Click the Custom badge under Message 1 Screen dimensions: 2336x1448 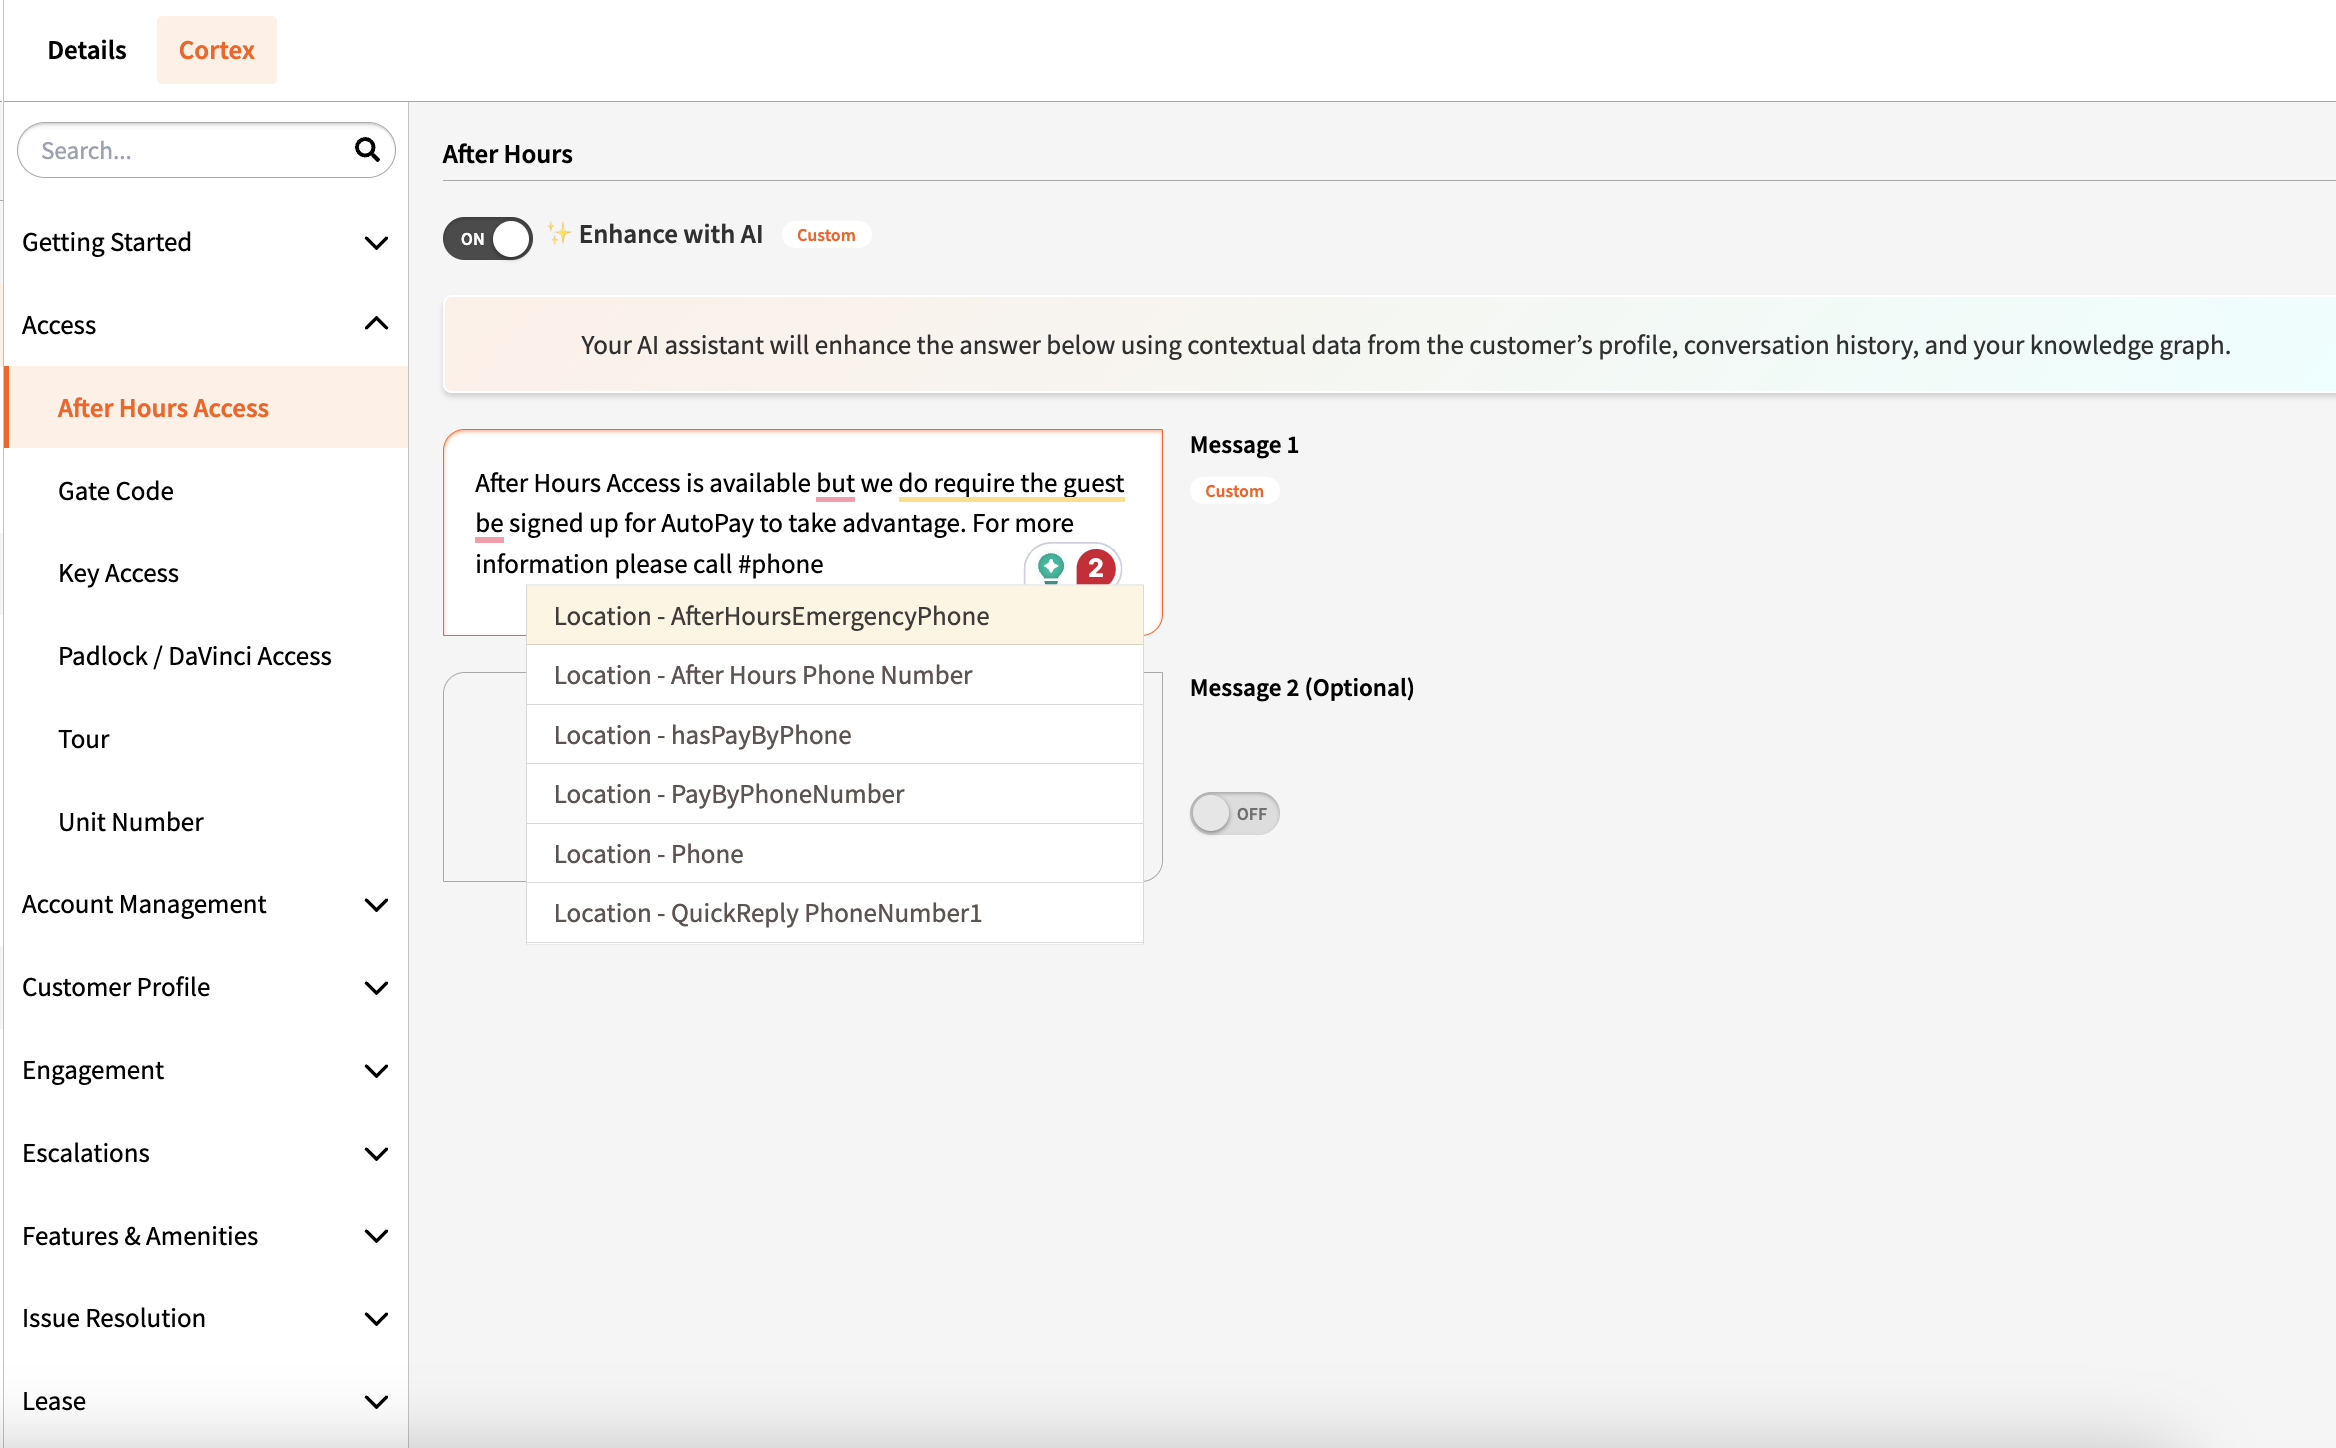pos(1233,491)
